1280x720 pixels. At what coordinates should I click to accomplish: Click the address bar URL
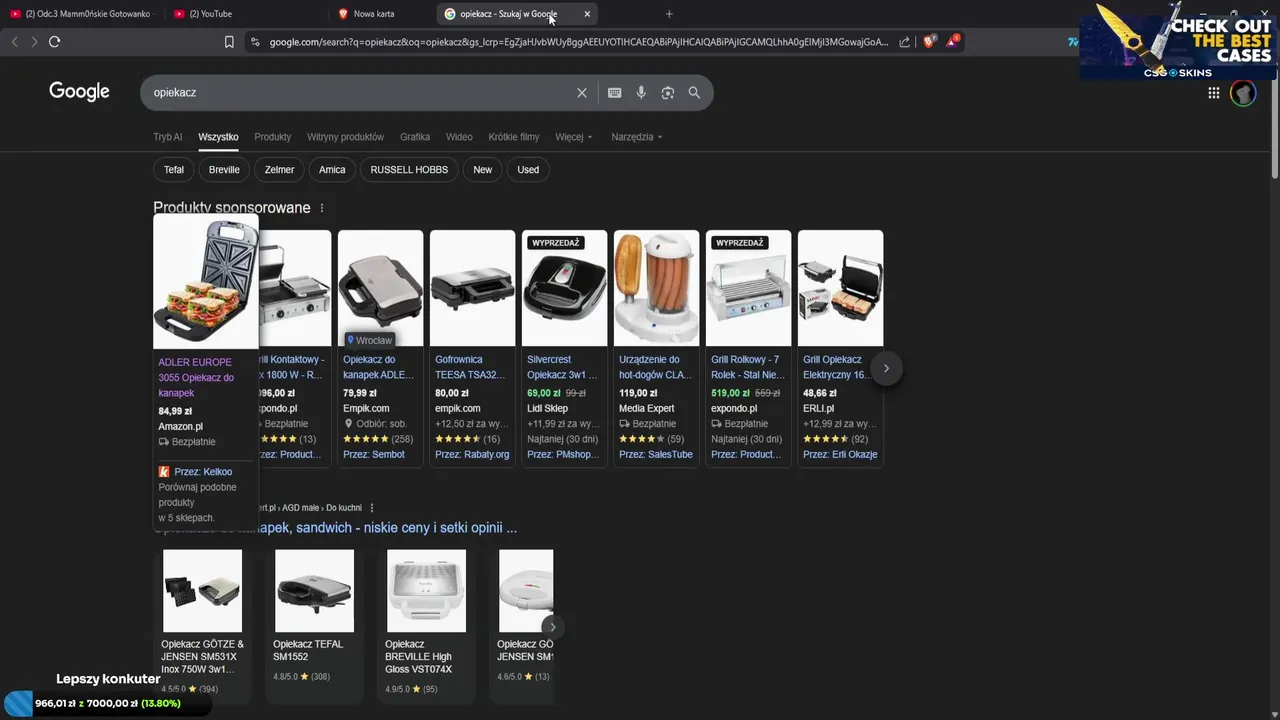click(x=578, y=42)
